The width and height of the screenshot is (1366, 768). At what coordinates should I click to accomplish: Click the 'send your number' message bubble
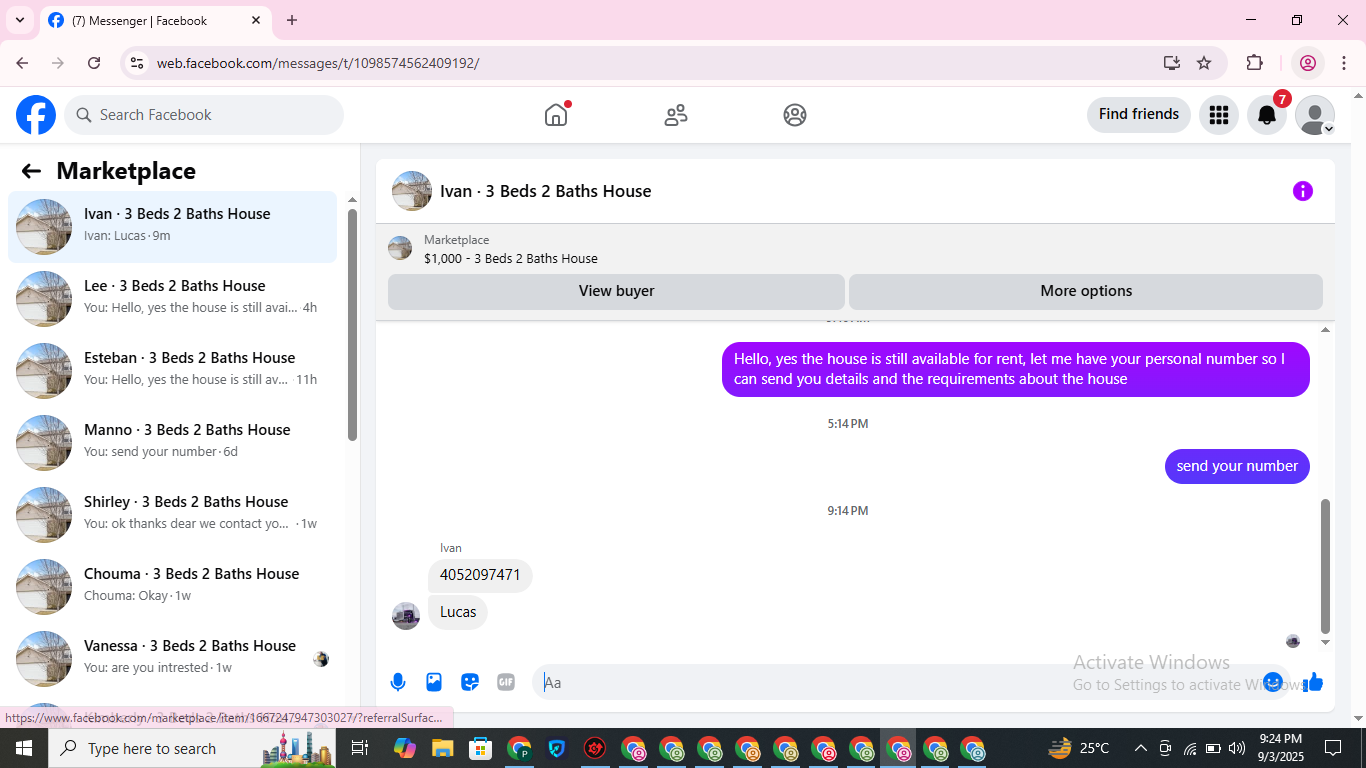pos(1237,466)
